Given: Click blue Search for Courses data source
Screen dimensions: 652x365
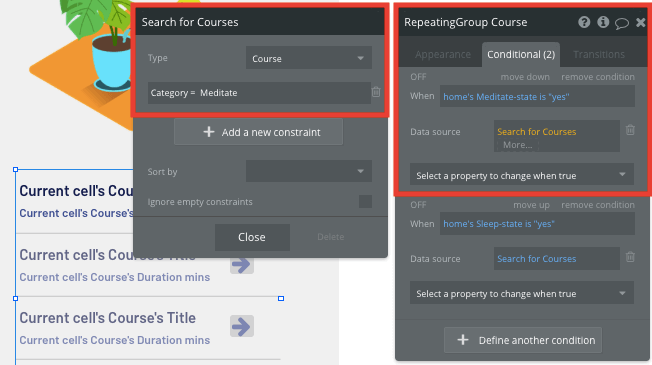Looking at the screenshot, I should (x=536, y=259).
